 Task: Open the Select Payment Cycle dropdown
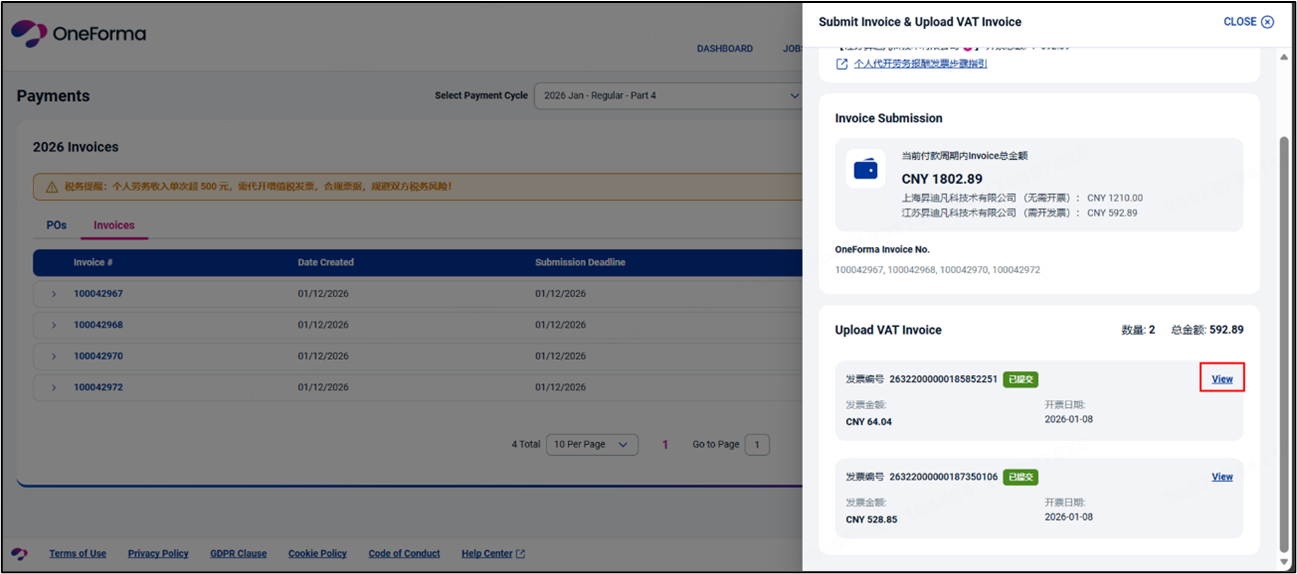point(668,96)
